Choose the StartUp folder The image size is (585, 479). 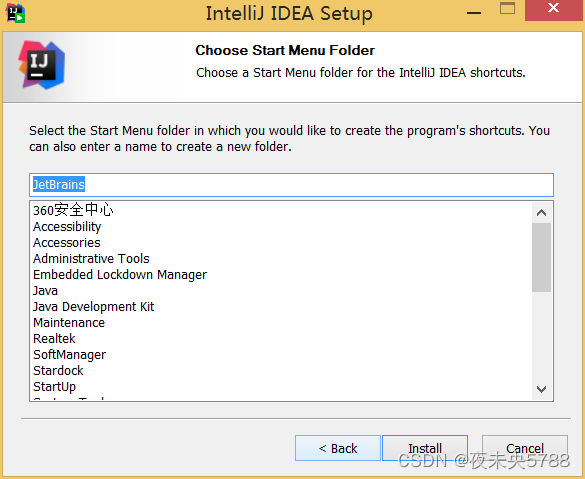point(54,386)
